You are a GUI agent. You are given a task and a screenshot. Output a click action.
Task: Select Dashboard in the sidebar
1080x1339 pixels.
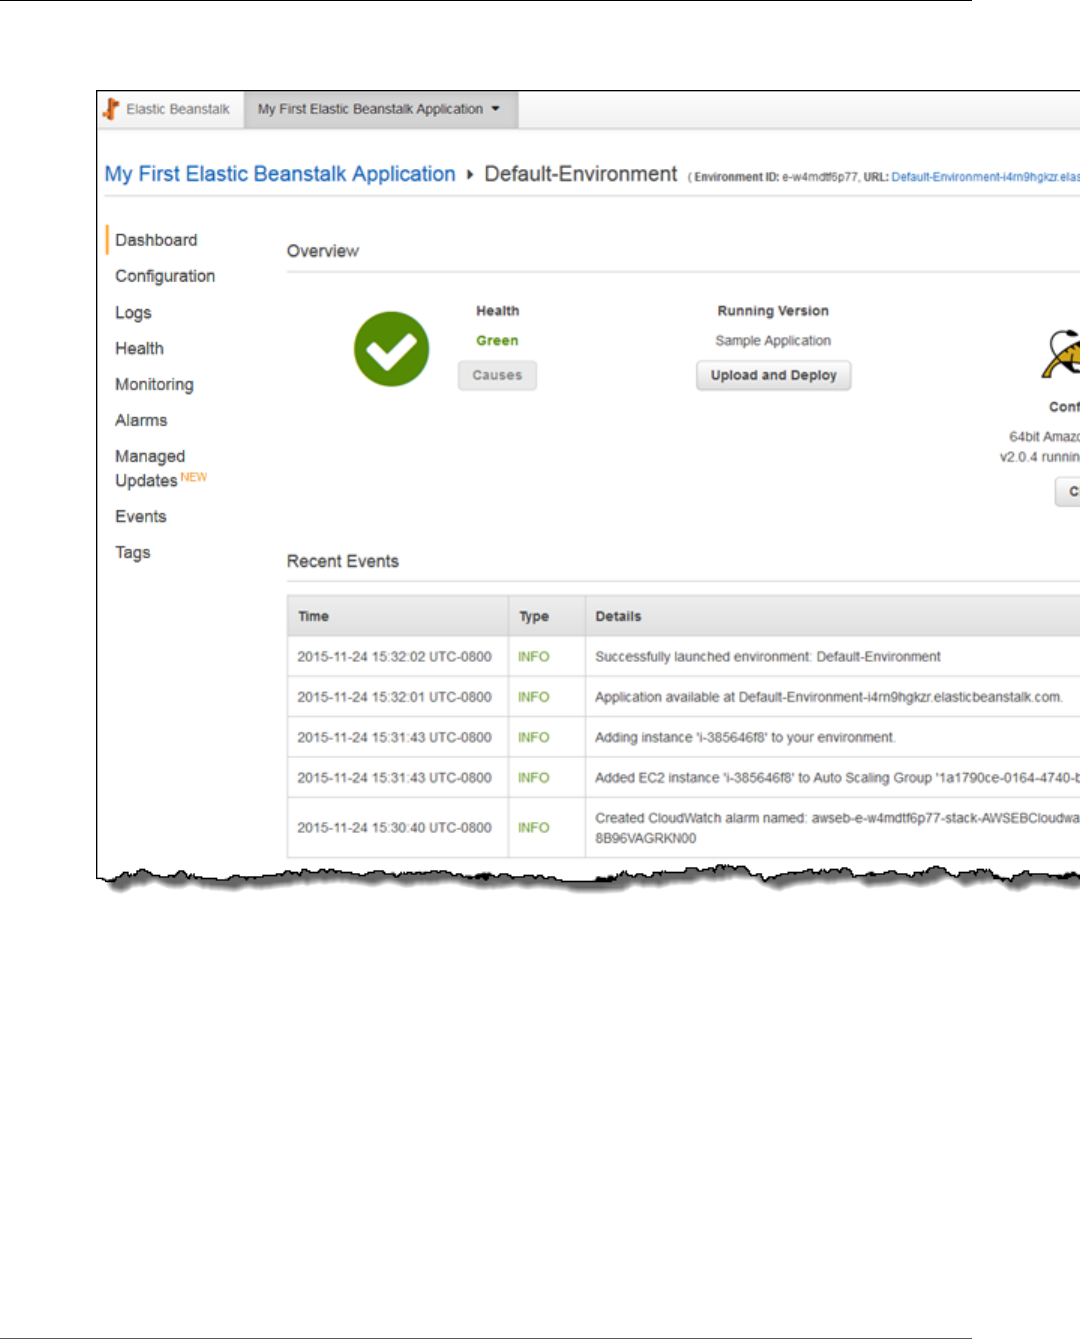(x=156, y=240)
